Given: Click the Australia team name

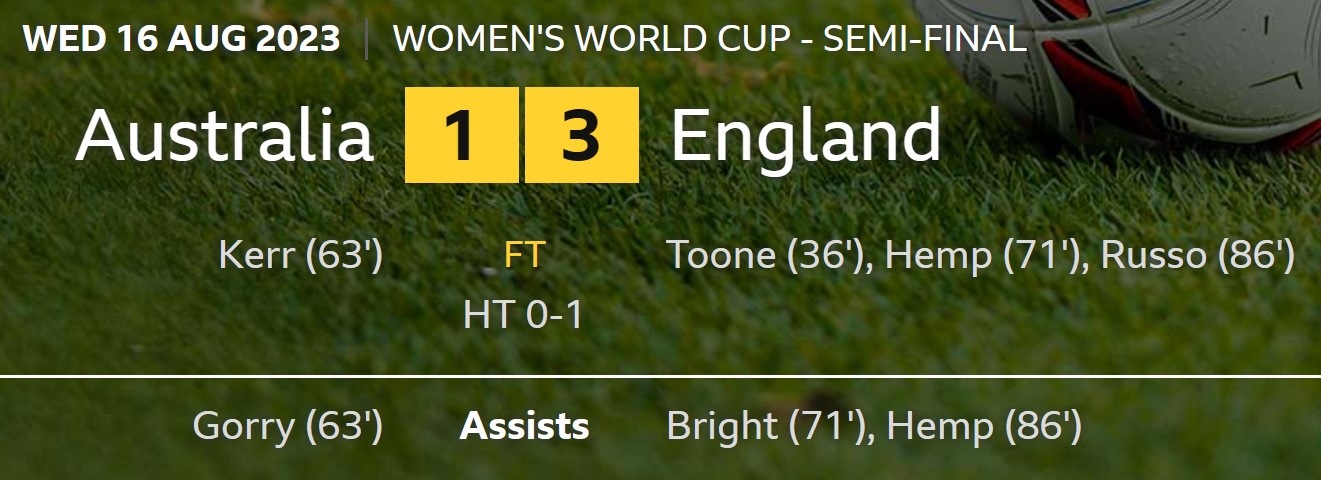Looking at the screenshot, I should (224, 135).
